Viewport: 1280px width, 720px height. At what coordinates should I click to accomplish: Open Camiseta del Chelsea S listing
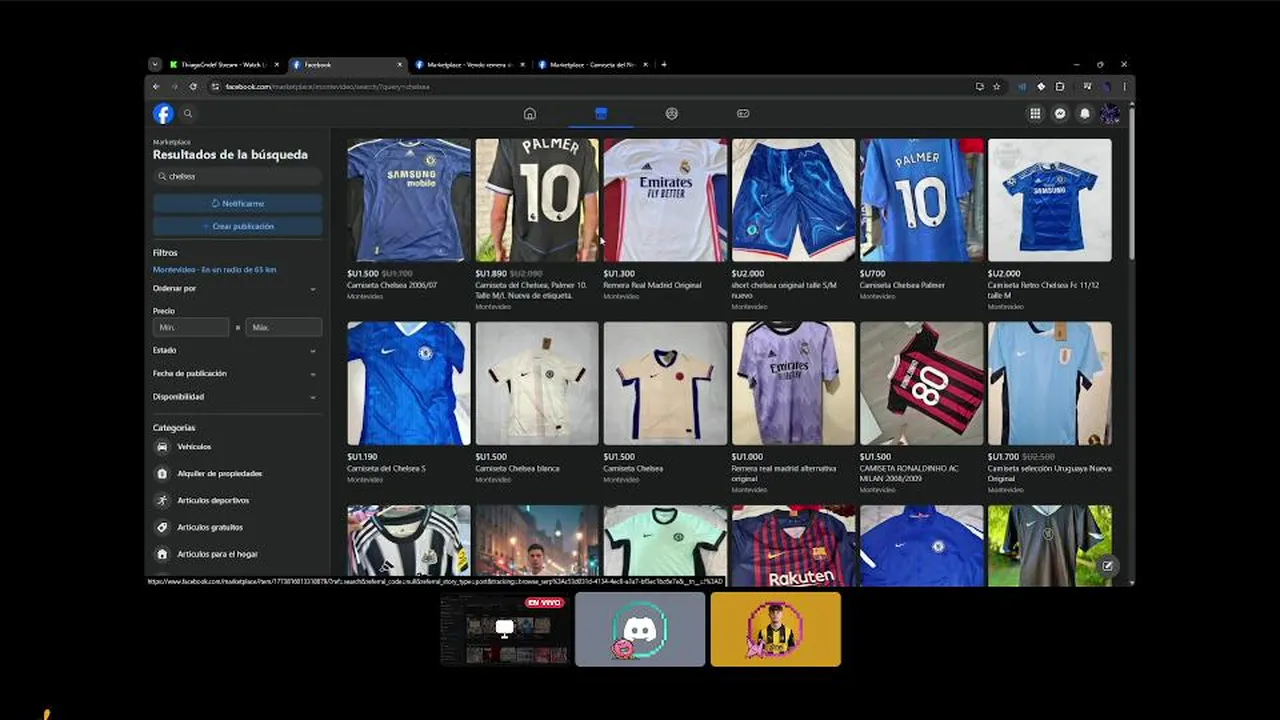pyautogui.click(x=409, y=383)
